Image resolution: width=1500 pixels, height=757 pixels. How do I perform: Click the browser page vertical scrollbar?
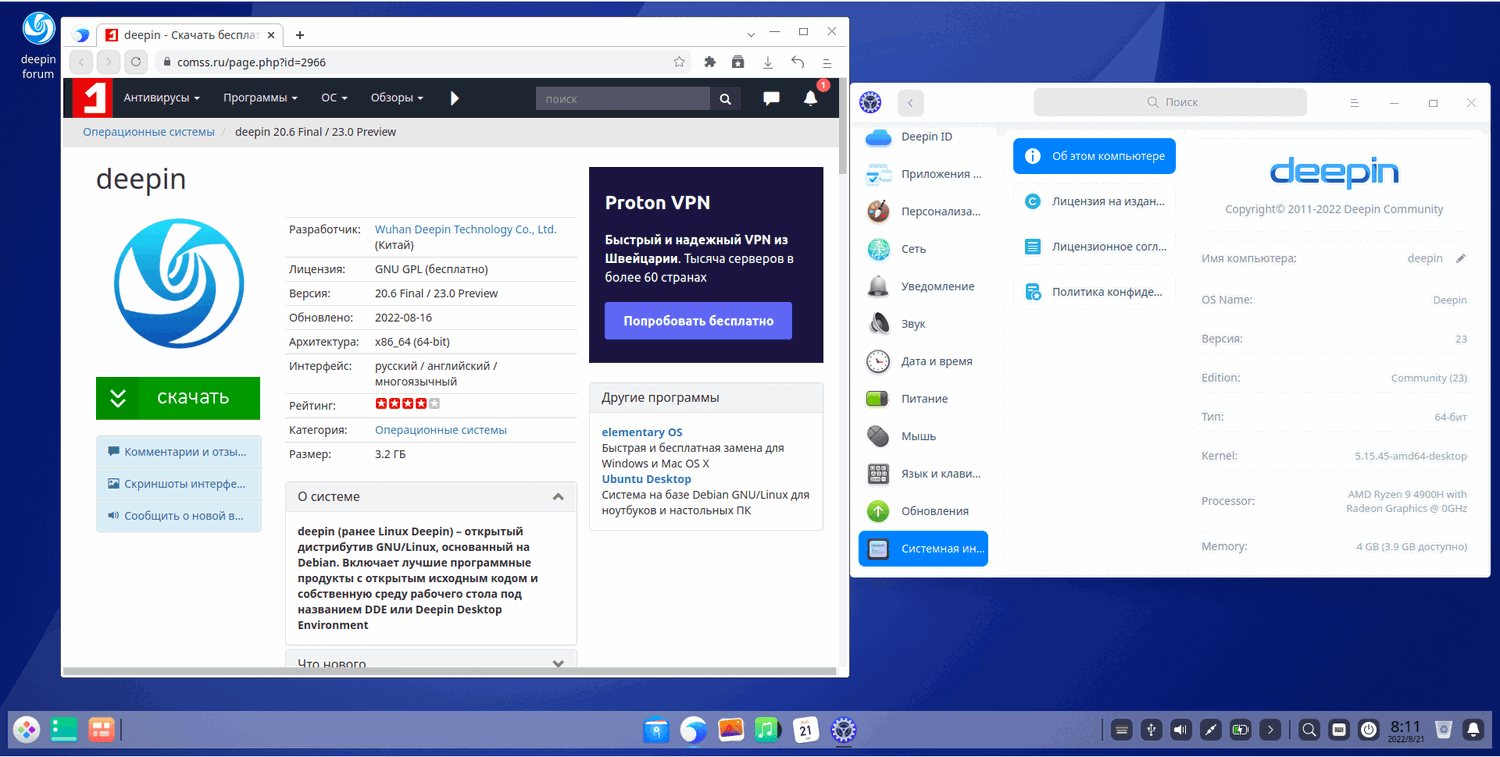click(843, 125)
